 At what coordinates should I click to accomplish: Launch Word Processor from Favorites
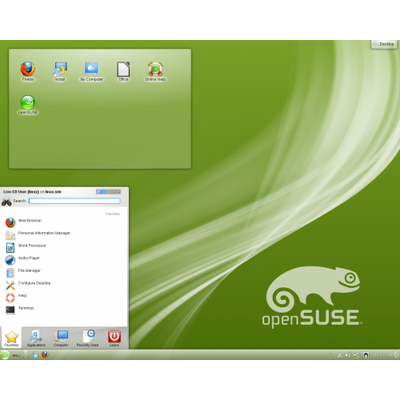pos(63,247)
